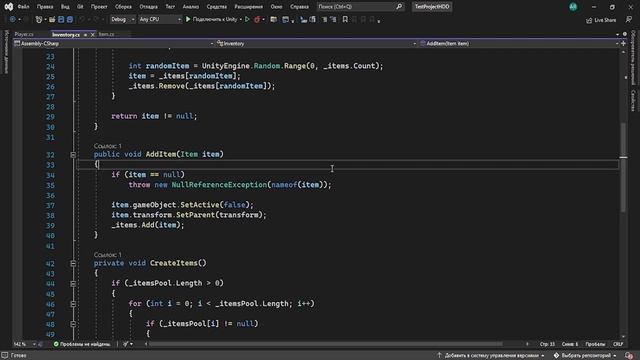Open the Анализ menu
The image size is (640, 360).
coord(191,7)
